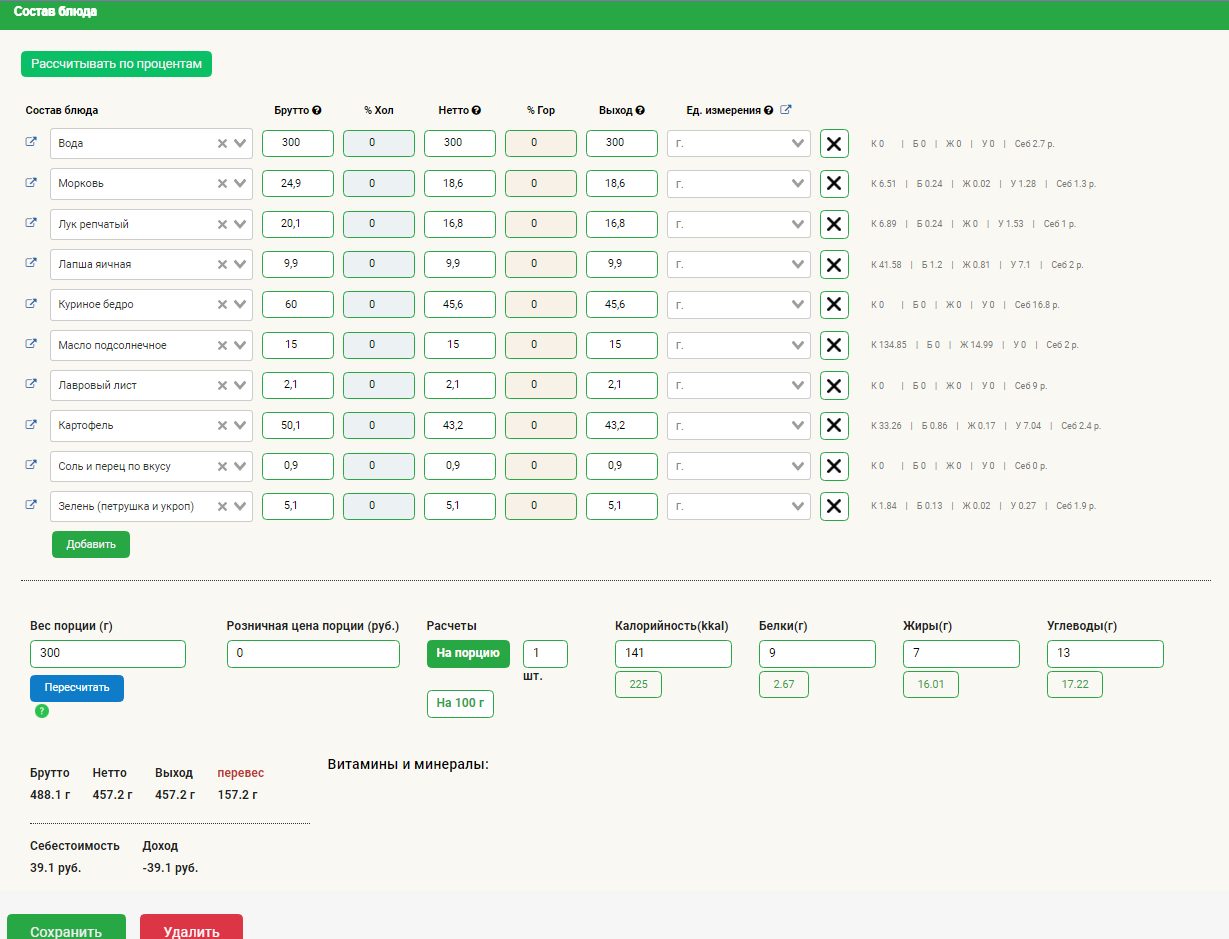Image resolution: width=1229 pixels, height=939 pixels.
Task: Delete the Морковь row with X button
Action: coord(834,184)
